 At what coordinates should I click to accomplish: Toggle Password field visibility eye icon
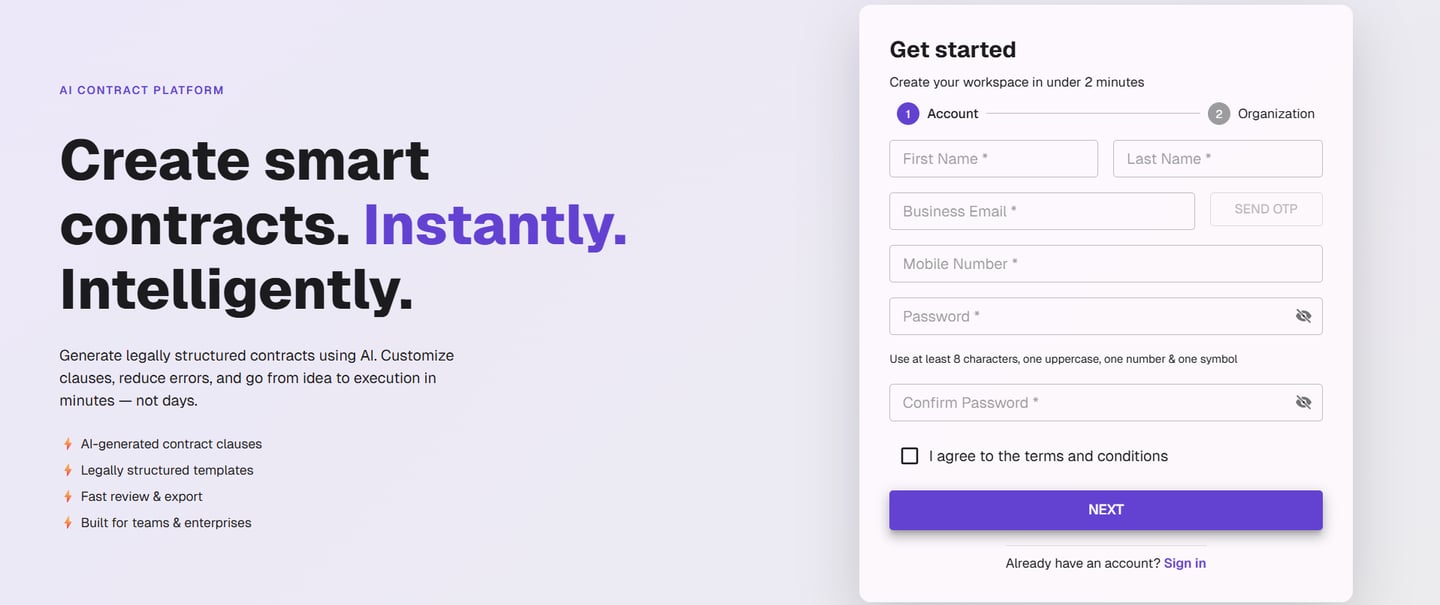point(1303,316)
